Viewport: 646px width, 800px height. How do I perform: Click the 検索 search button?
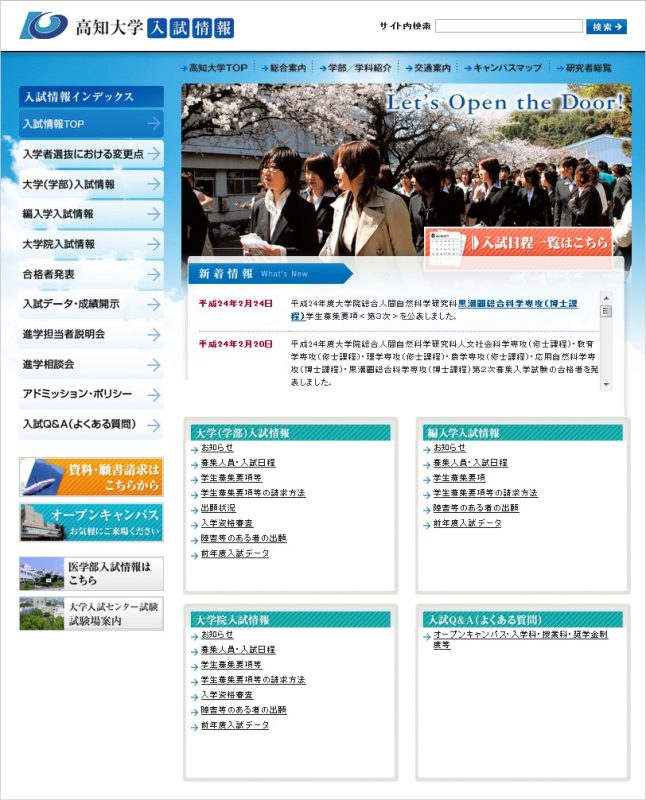pos(607,27)
